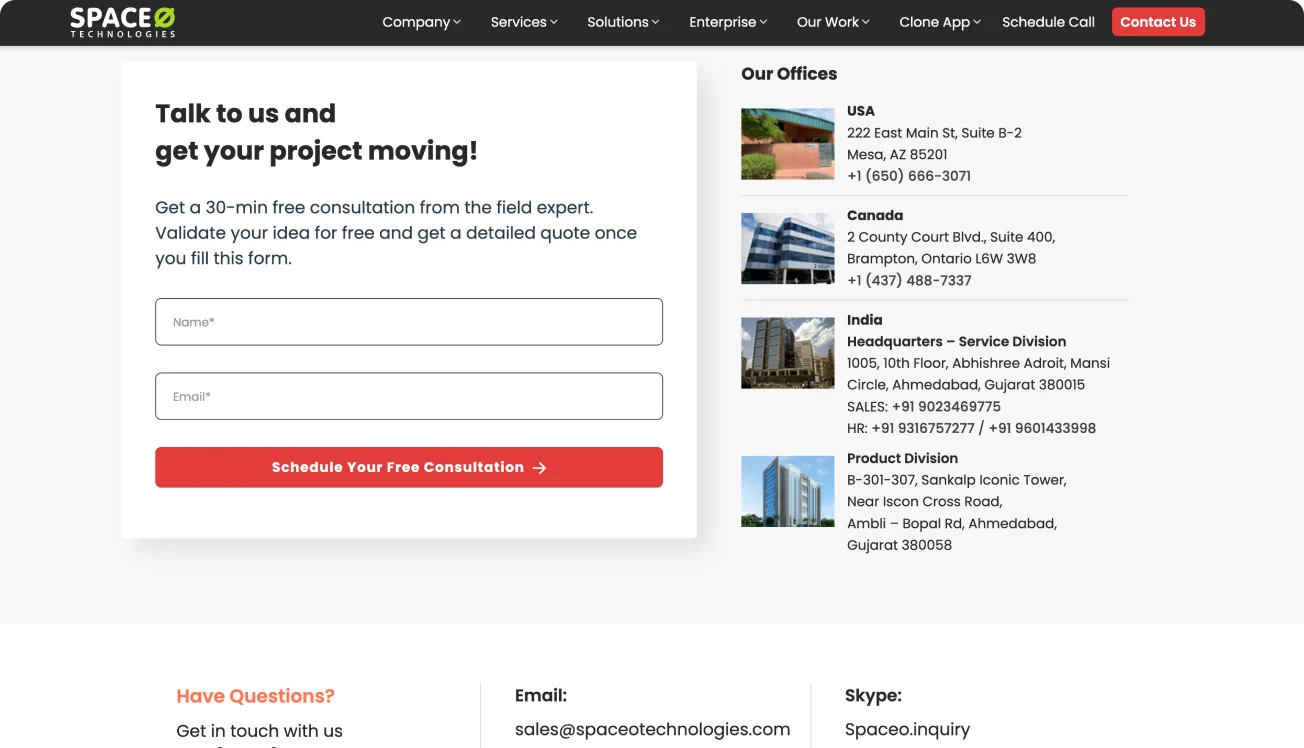
Task: Click the address '222 East Main St, Suite B-2'
Action: pyautogui.click(x=934, y=133)
